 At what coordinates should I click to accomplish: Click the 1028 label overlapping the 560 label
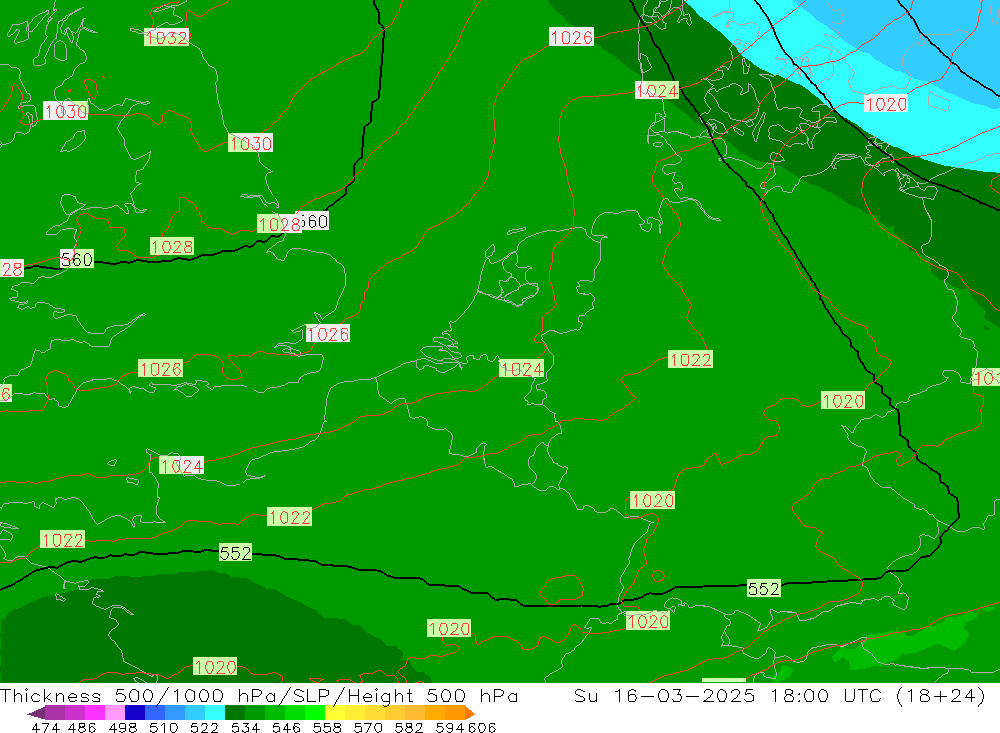(279, 224)
